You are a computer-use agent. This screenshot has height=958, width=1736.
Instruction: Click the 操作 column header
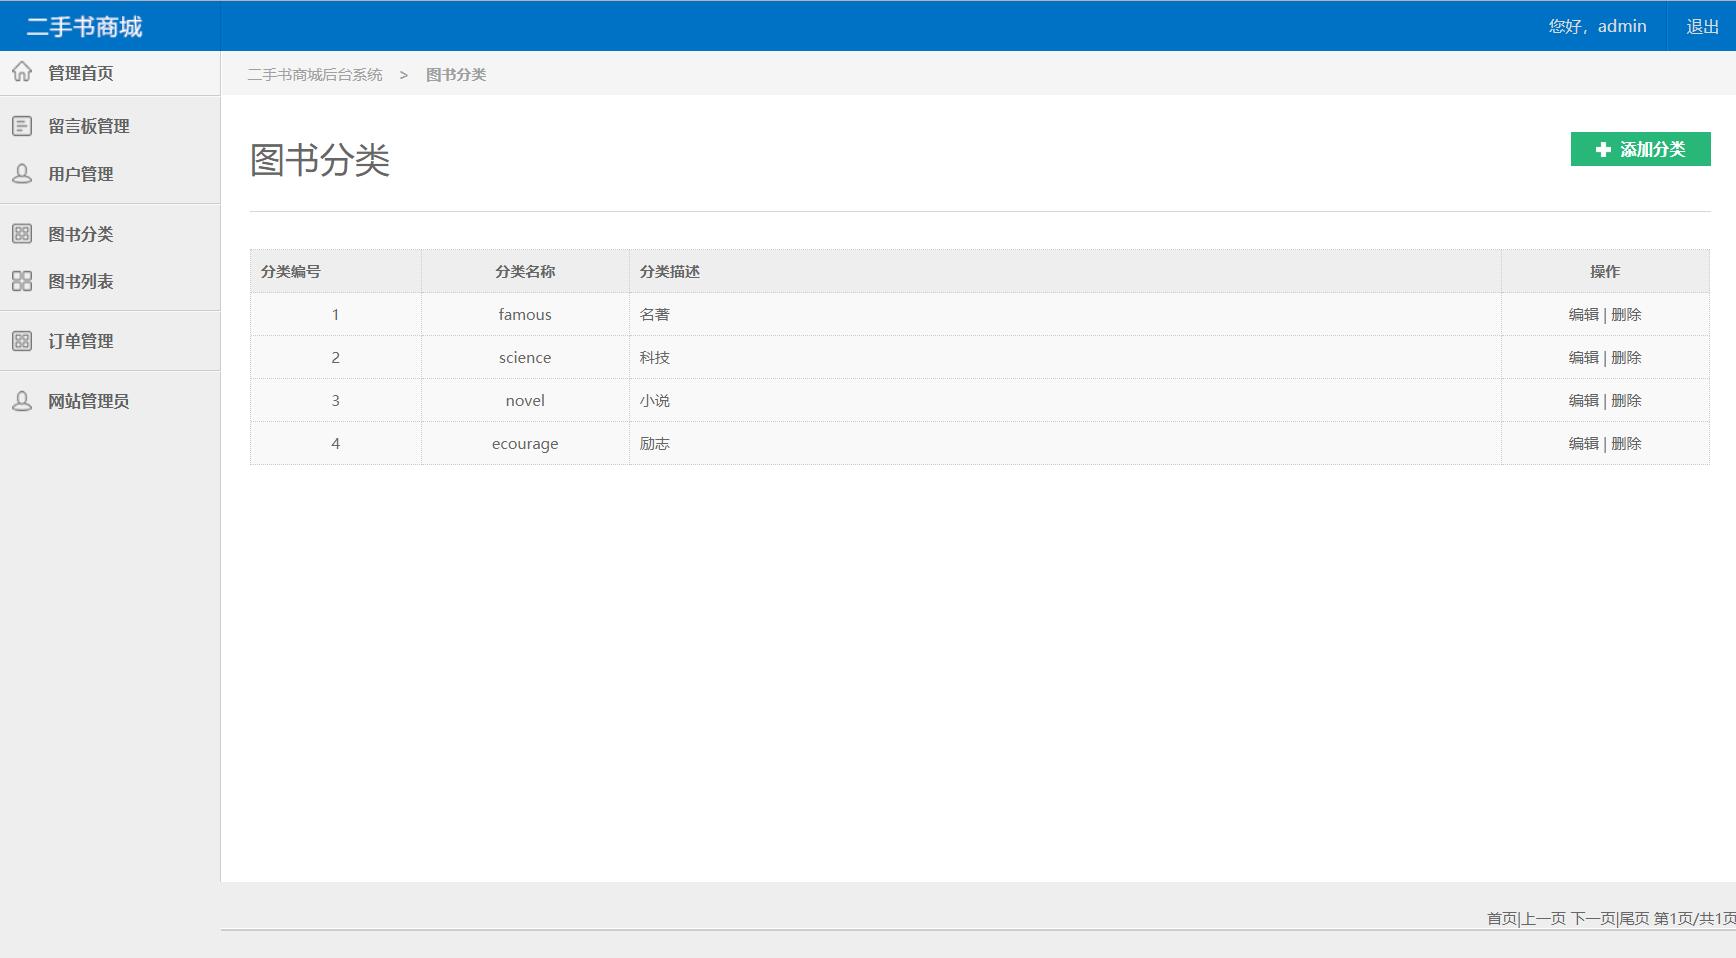[x=1605, y=271]
